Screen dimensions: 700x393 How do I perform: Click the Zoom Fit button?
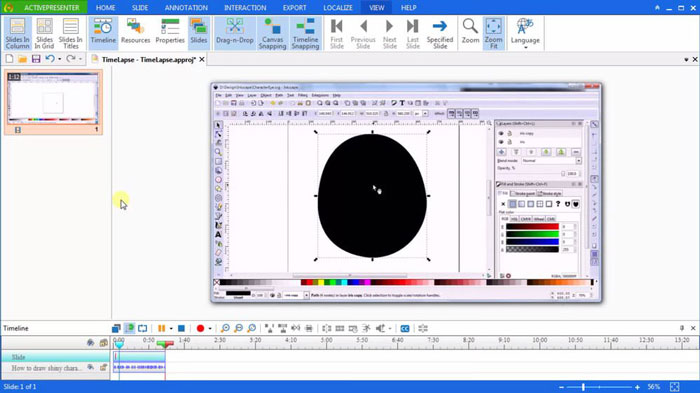[493, 33]
